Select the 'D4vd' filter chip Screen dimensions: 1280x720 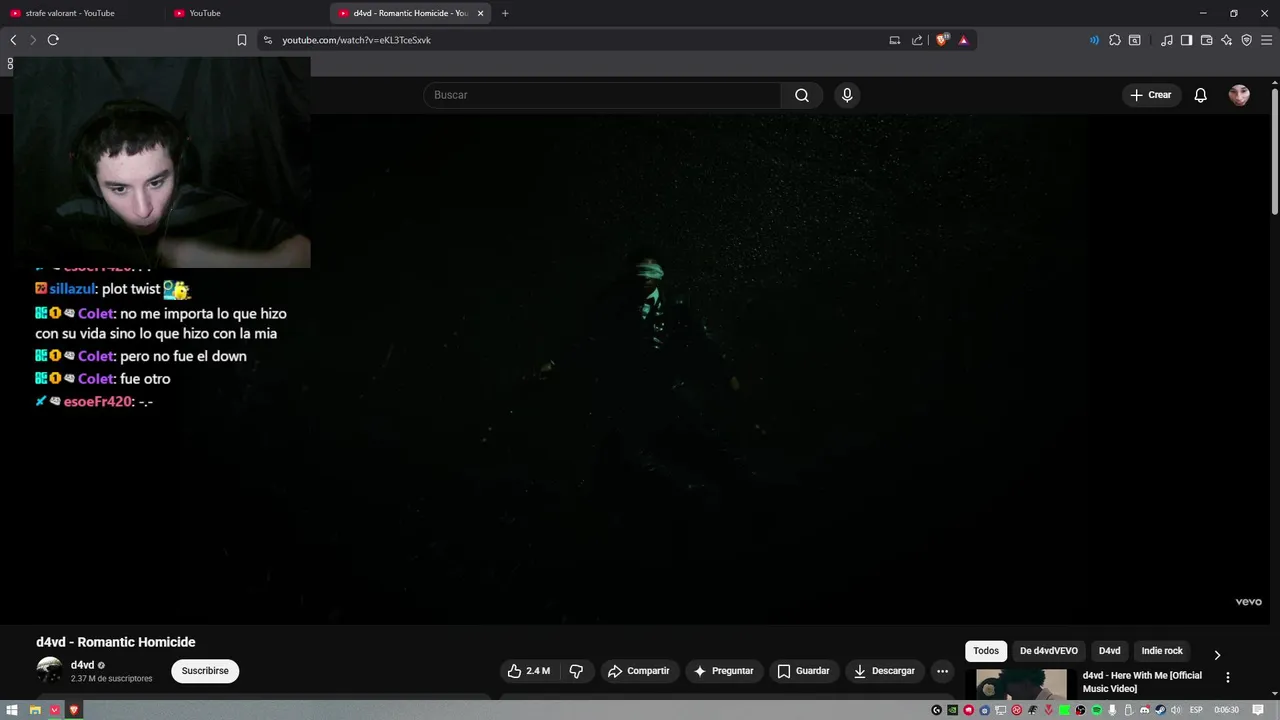[x=1110, y=651]
